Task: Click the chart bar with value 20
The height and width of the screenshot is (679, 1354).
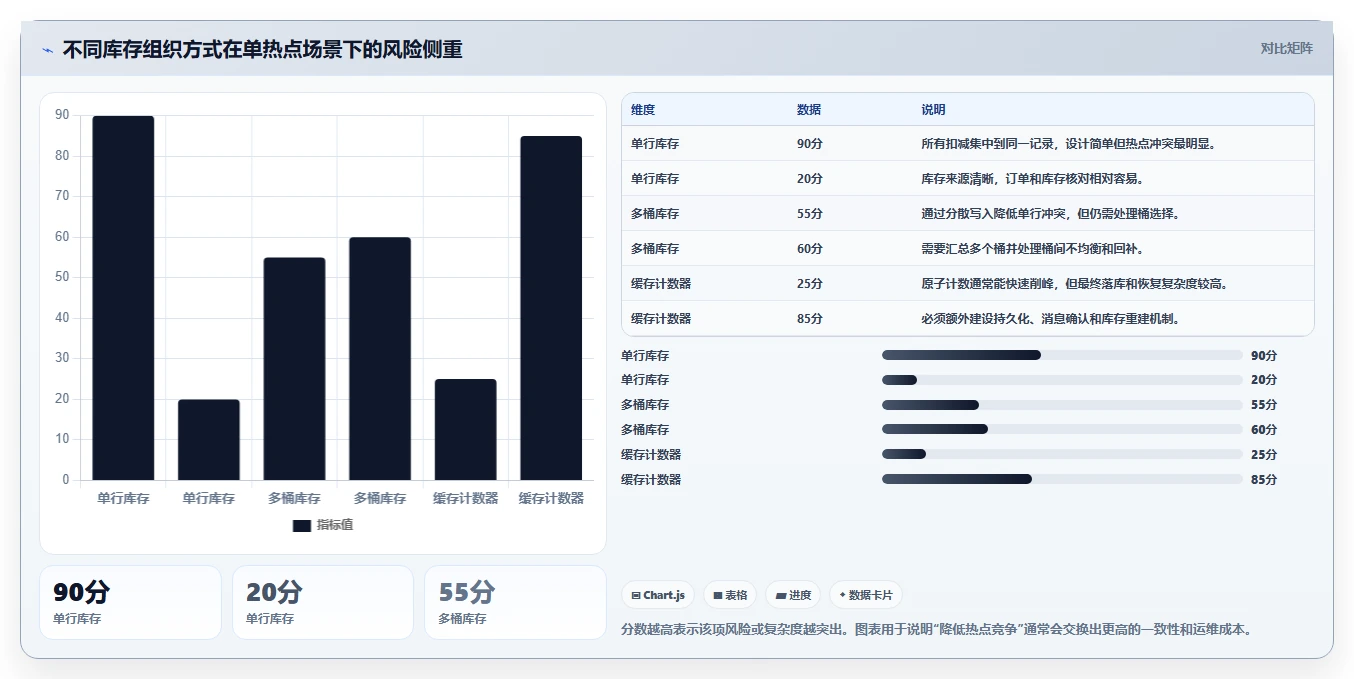Action: click(x=209, y=440)
